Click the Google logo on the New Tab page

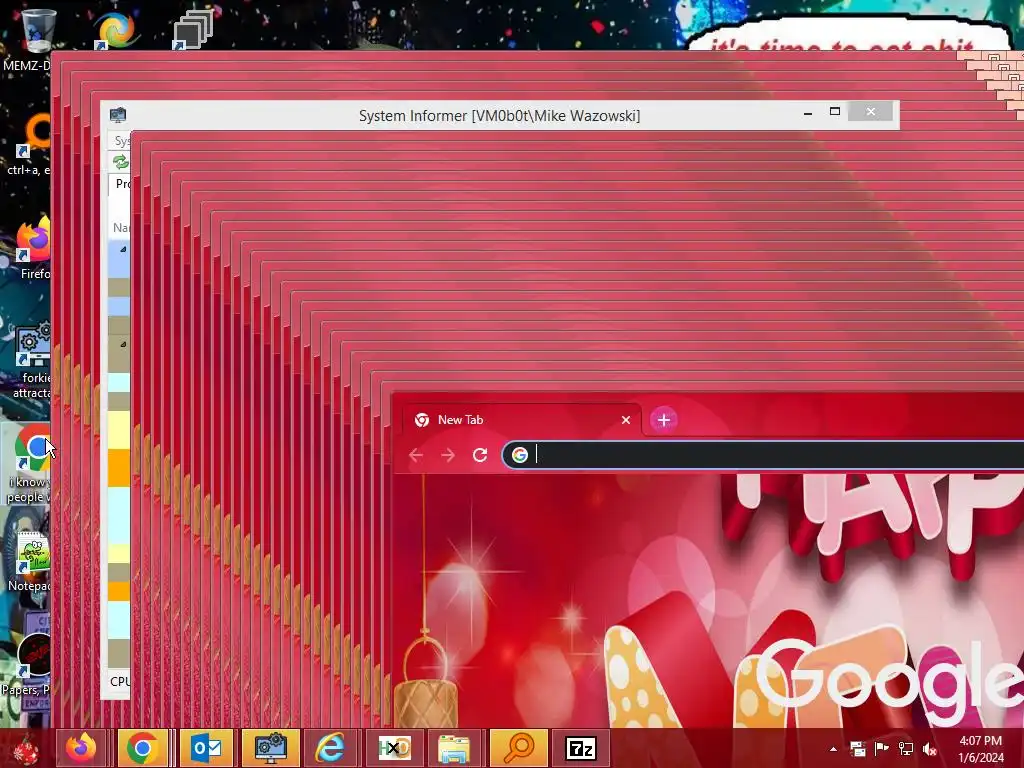[x=889, y=679]
